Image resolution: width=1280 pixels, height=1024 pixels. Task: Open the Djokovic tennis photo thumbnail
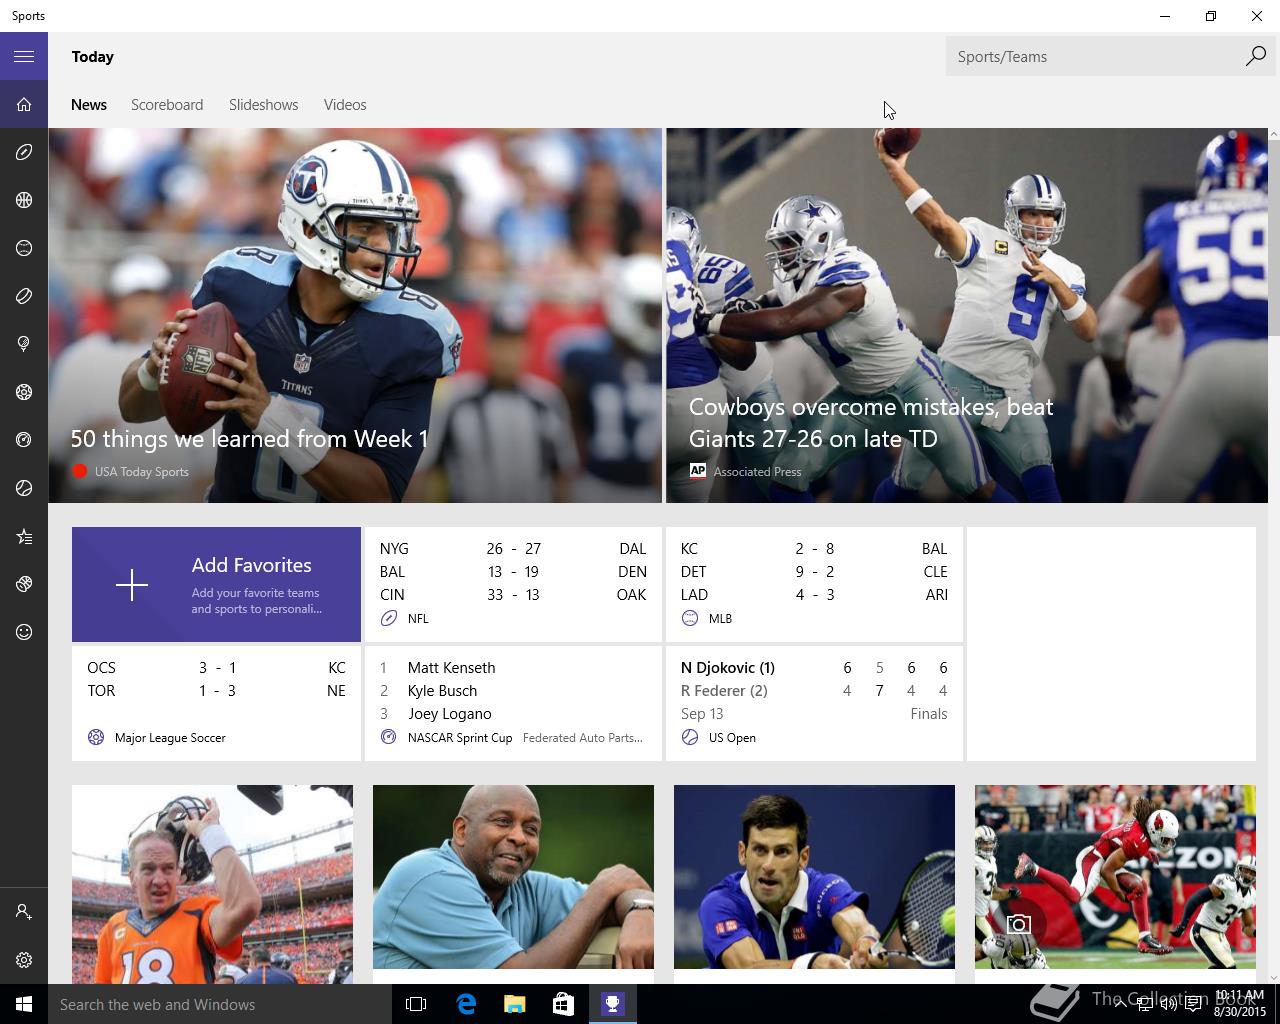(x=814, y=877)
